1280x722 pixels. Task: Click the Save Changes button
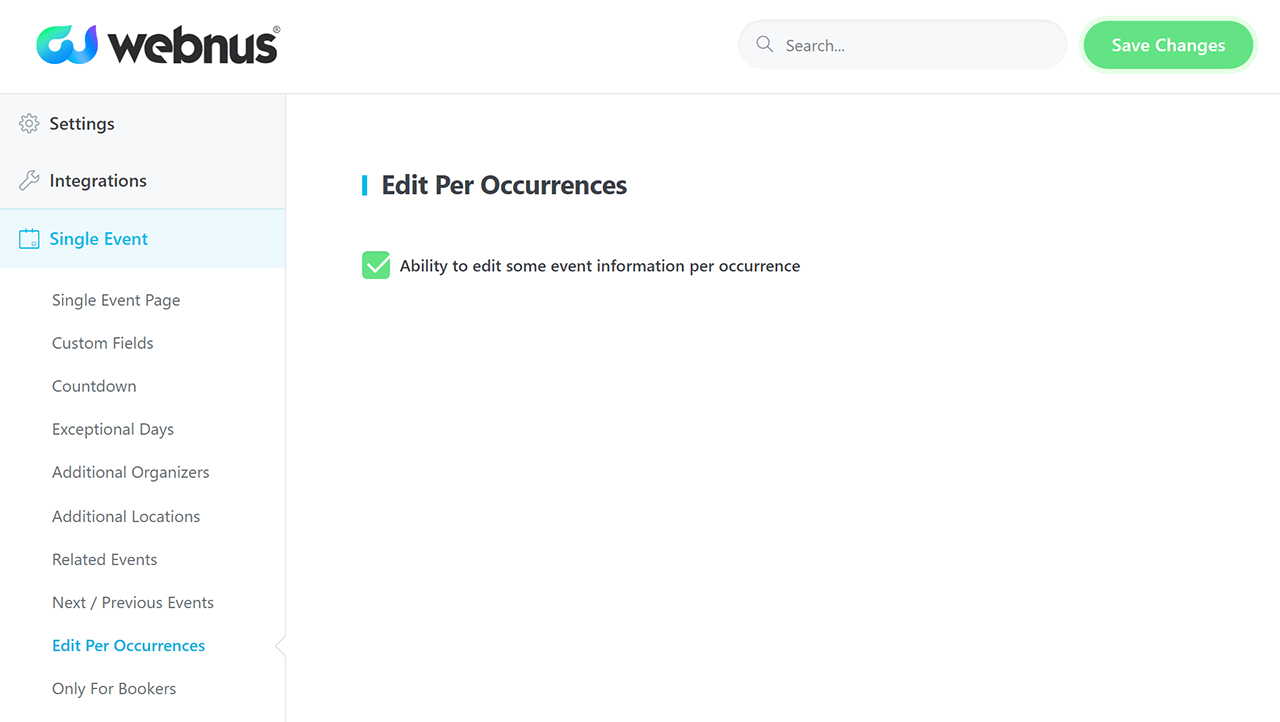[x=1168, y=45]
